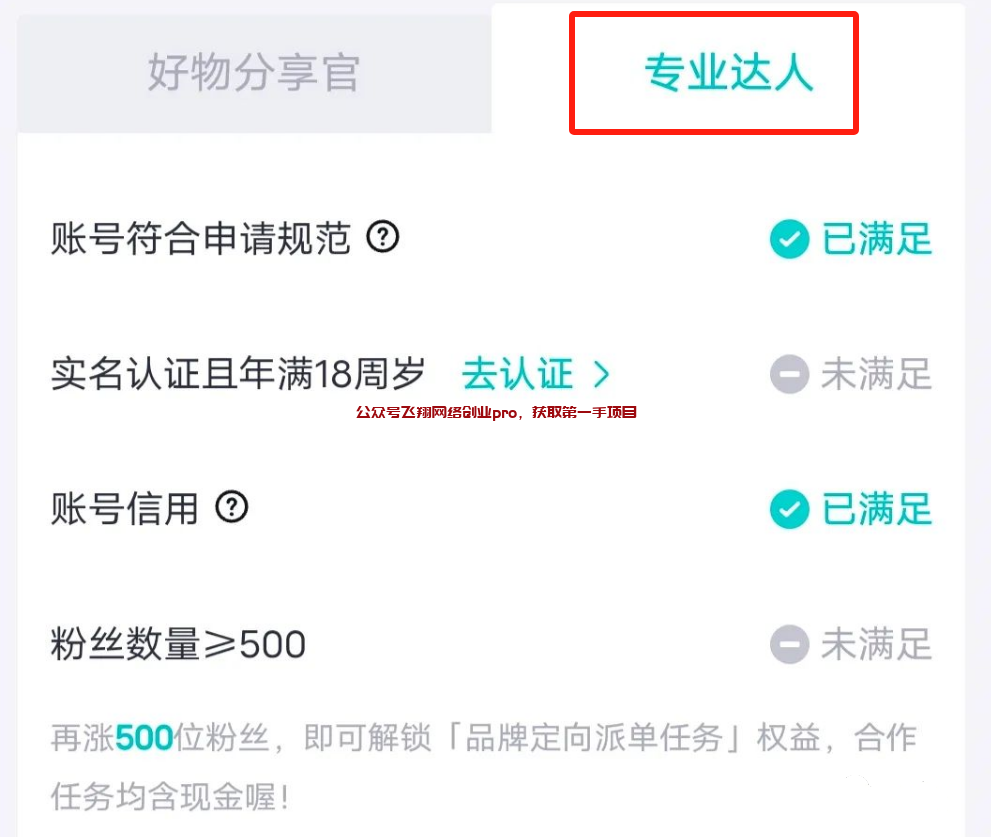Click the green checkmark beside 账号符合申请规范
Screen dimensions: 991x837
coord(789,239)
